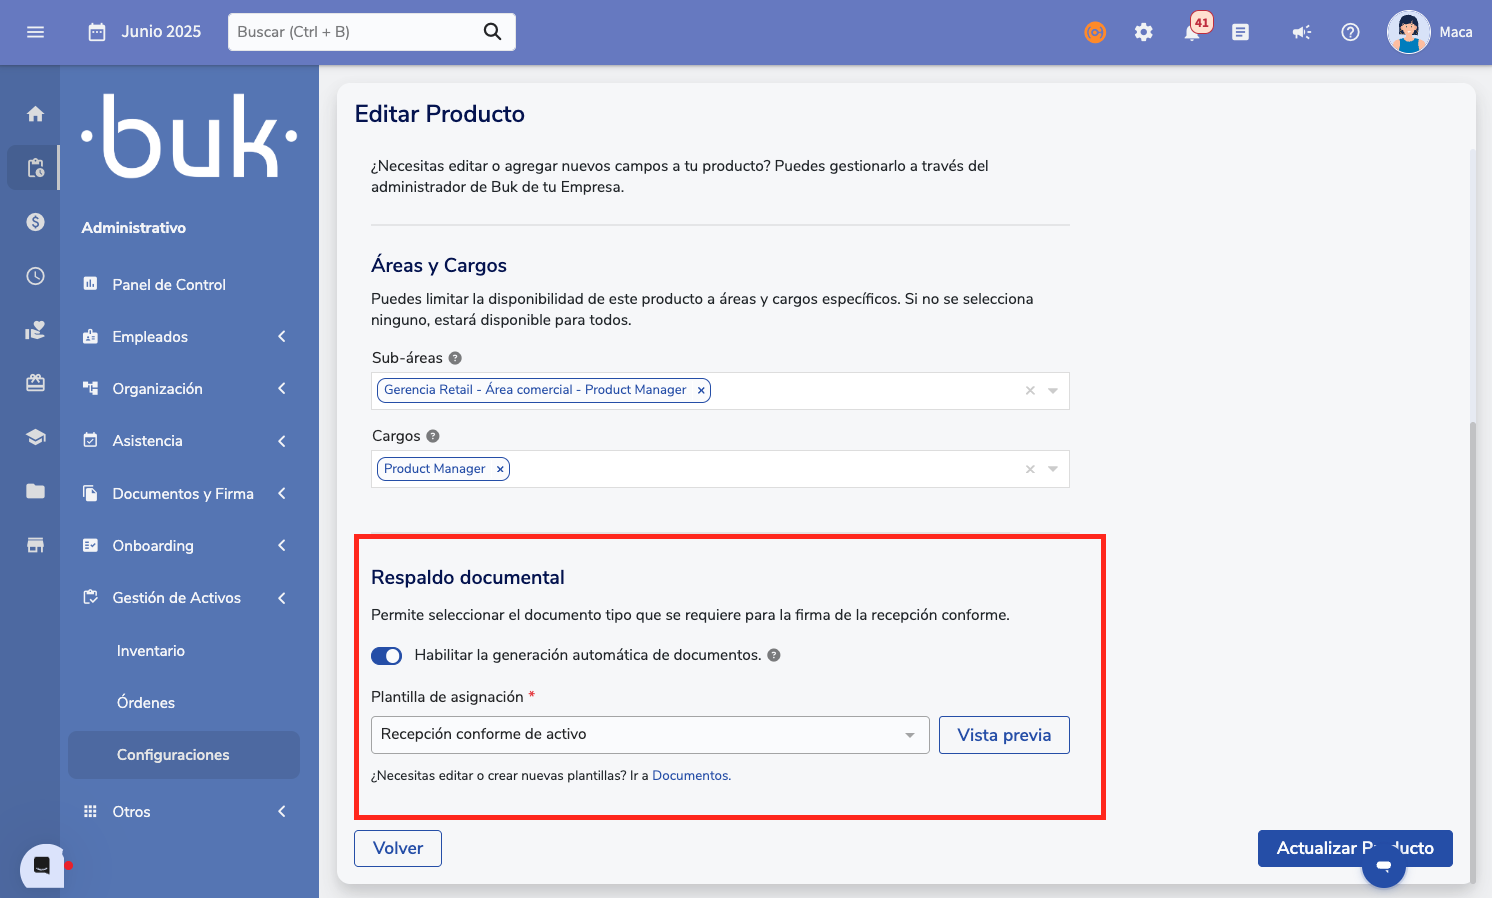Open Inventario under Gestión de Activos
The width and height of the screenshot is (1492, 898).
coord(151,651)
